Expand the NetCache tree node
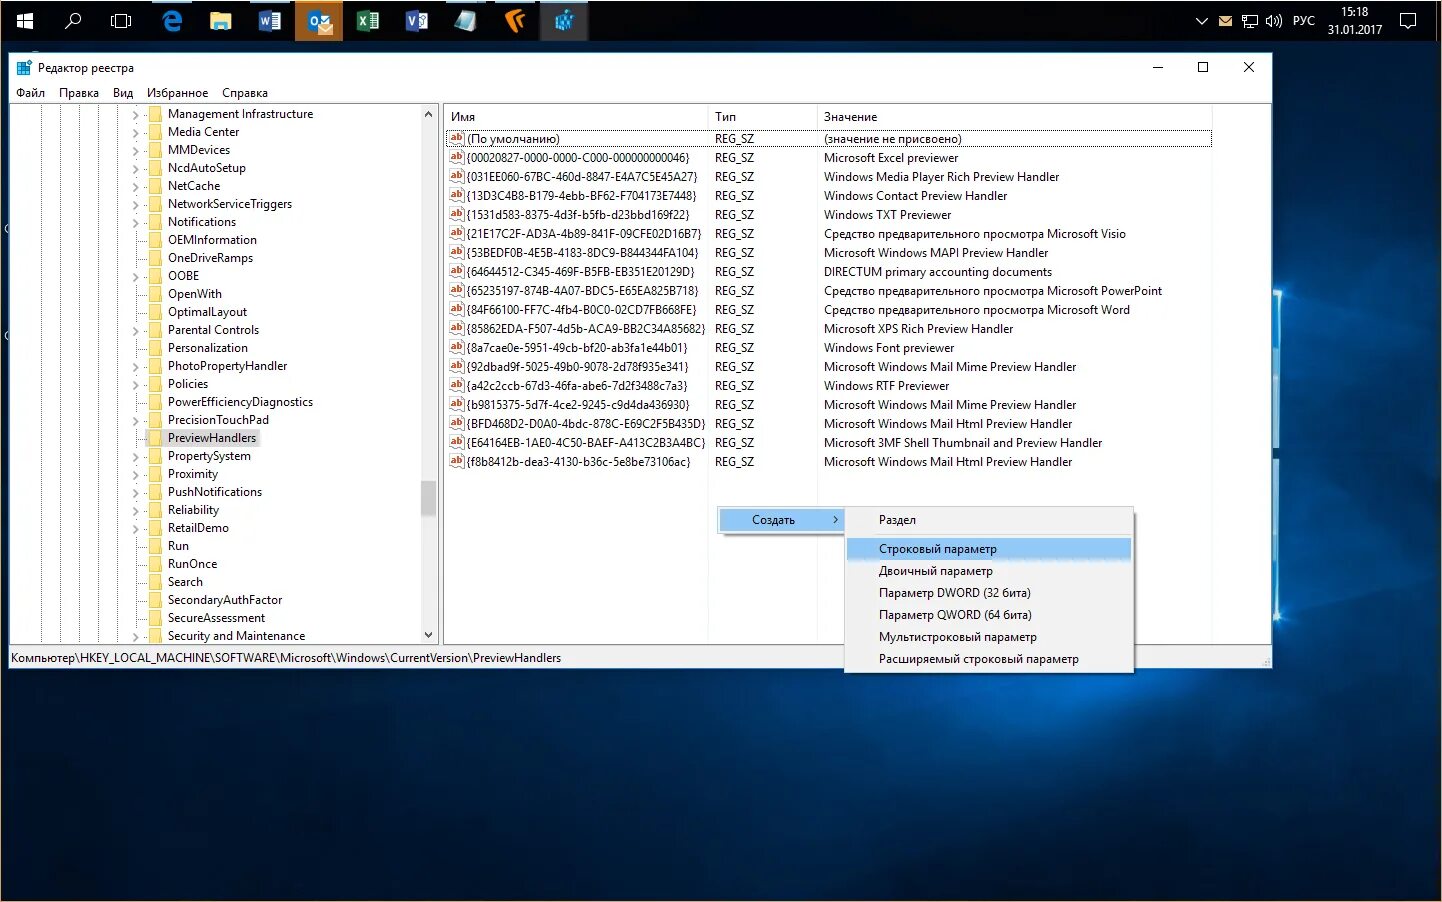This screenshot has height=902, width=1442. (x=136, y=187)
